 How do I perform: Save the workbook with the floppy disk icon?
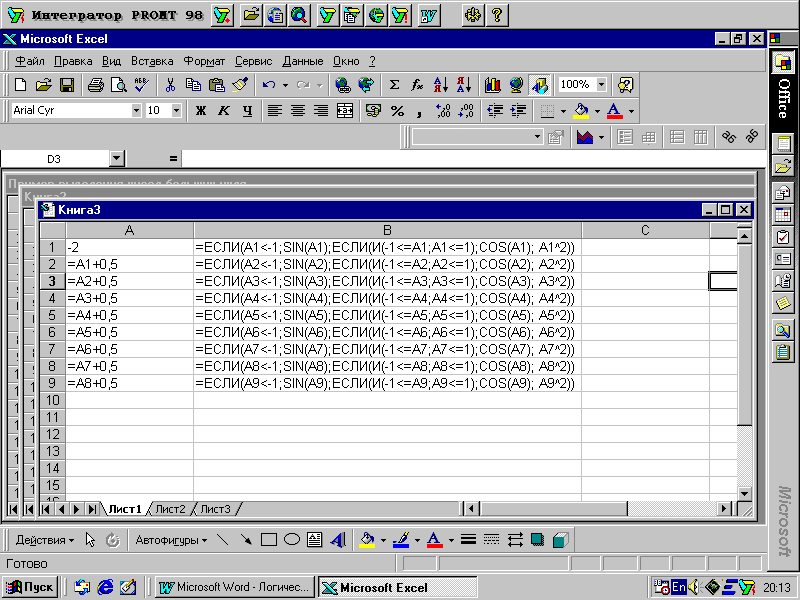point(67,85)
